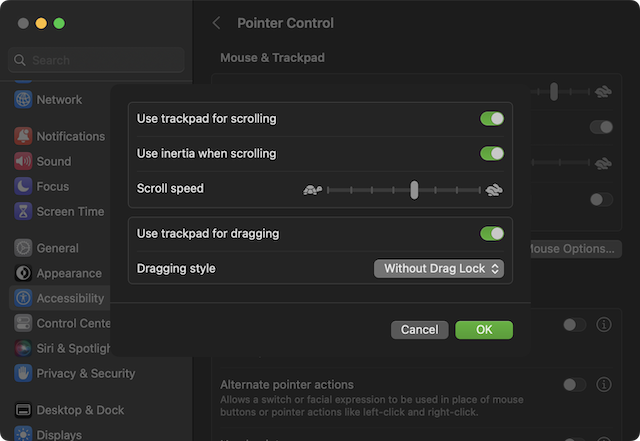Enable Alternate pointer actions switch
The image size is (640, 441).
tap(574, 385)
